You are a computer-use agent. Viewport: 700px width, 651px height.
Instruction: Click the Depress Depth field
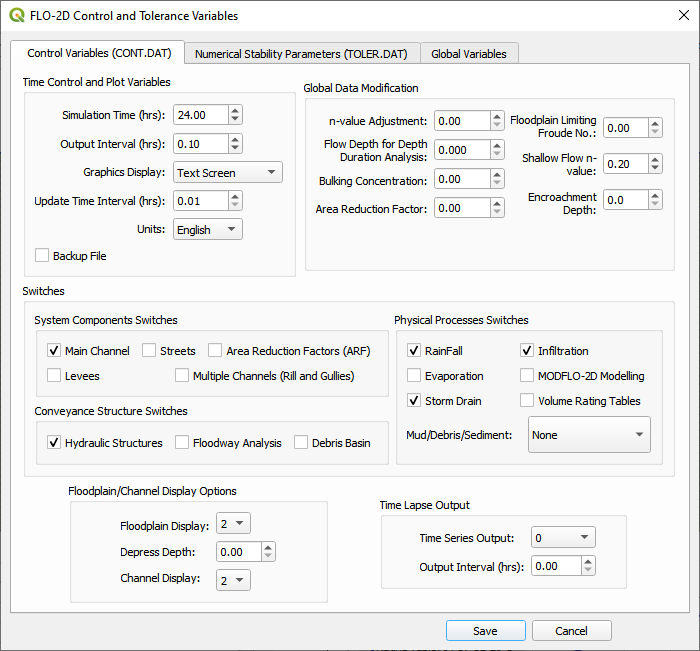tap(239, 552)
